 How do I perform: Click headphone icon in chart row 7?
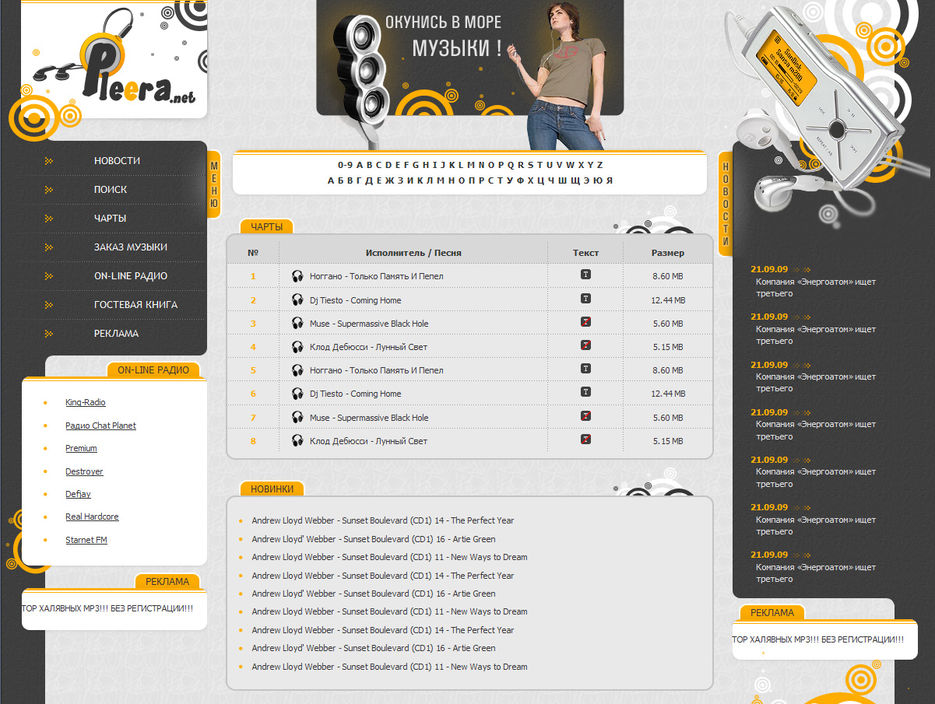[x=298, y=417]
